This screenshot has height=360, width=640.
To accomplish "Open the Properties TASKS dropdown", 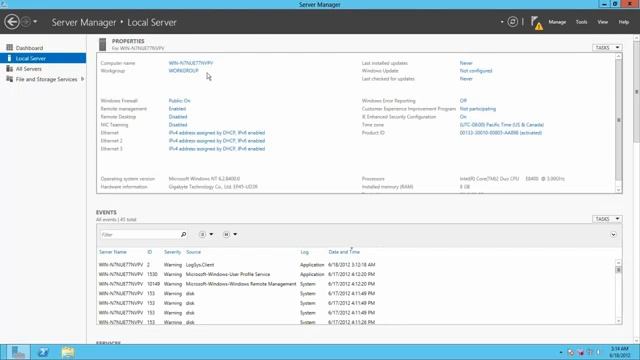I will 607,48.
